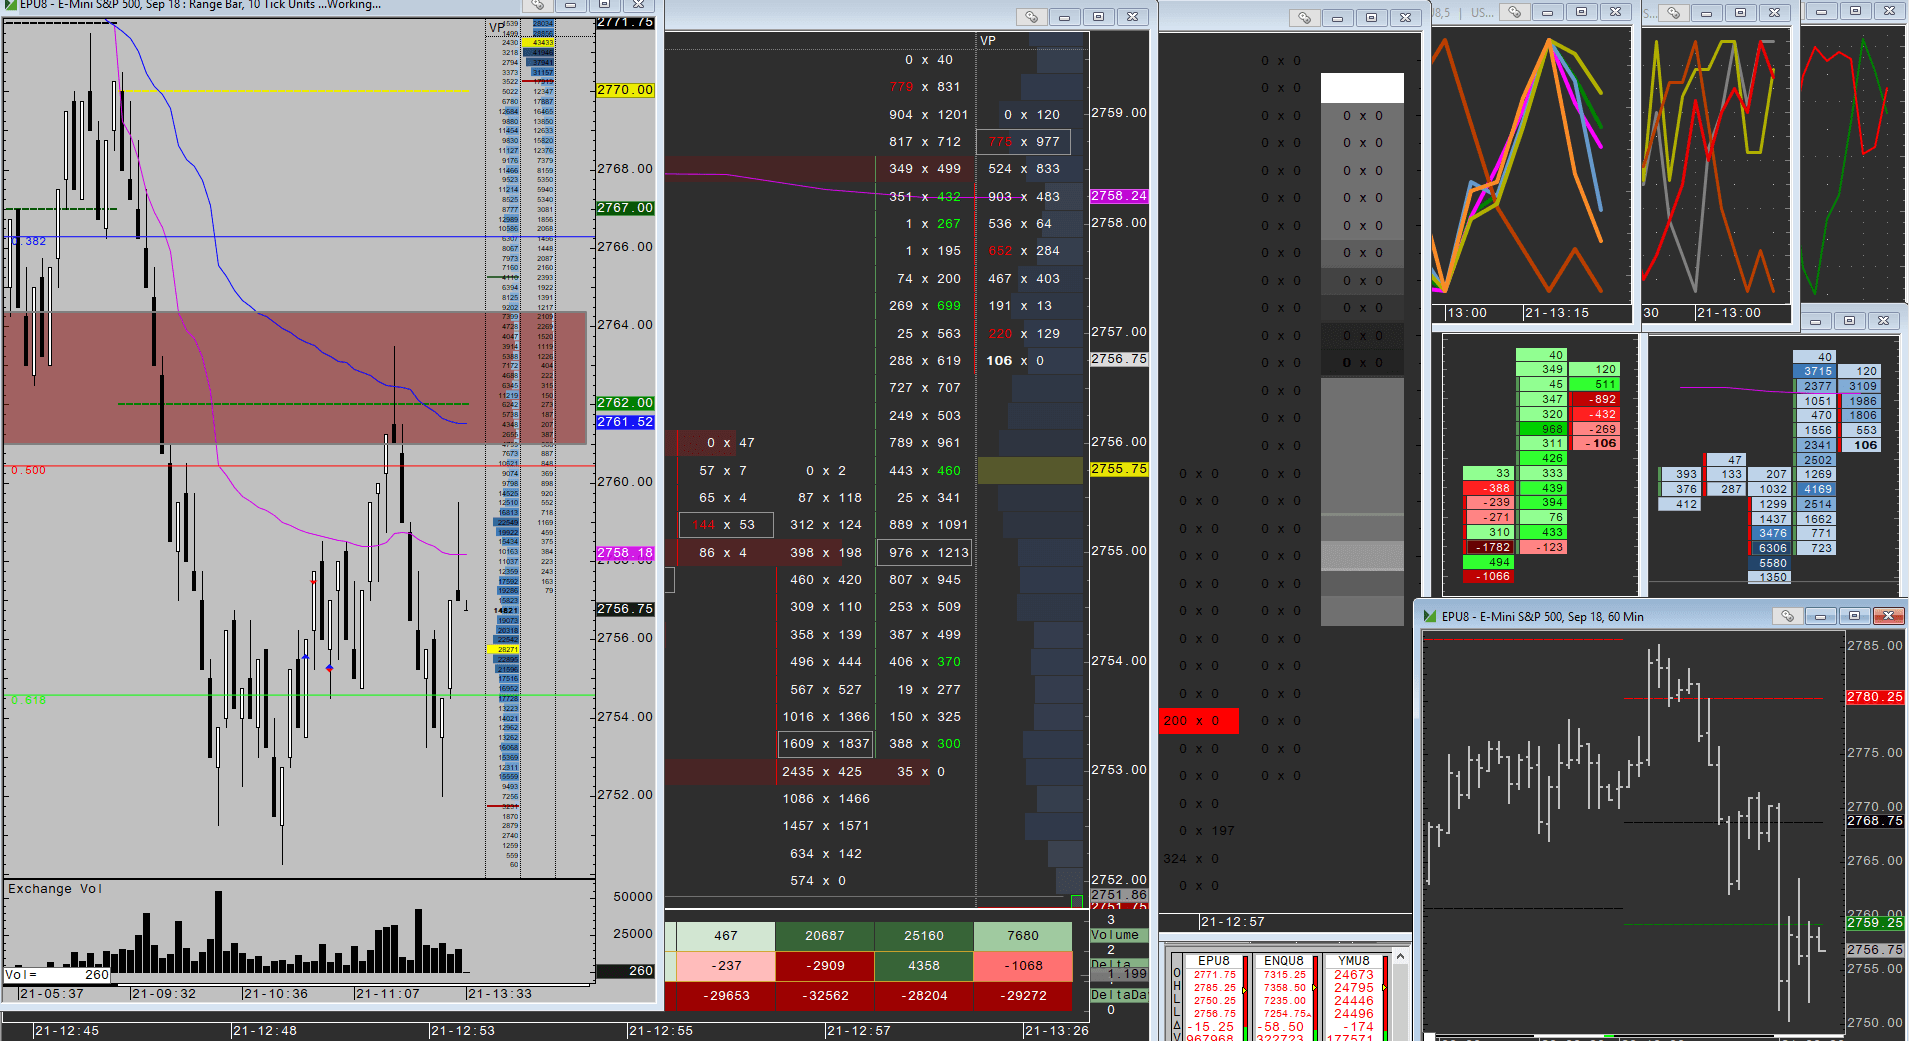Click the link icon in the footprint VP window
Image resolution: width=1909 pixels, height=1041 pixels.
[1031, 17]
